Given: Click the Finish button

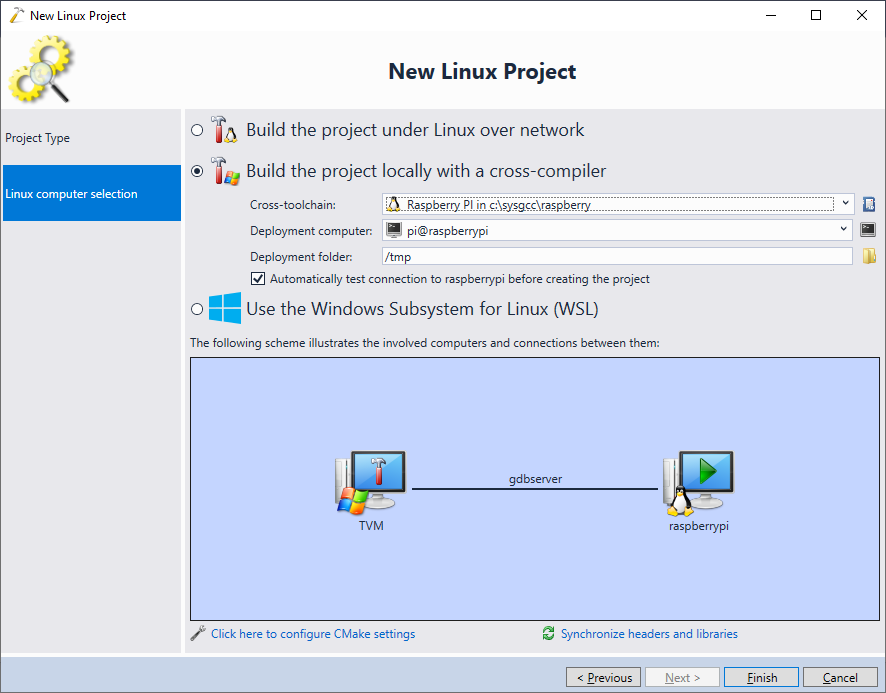Looking at the screenshot, I should click(761, 677).
